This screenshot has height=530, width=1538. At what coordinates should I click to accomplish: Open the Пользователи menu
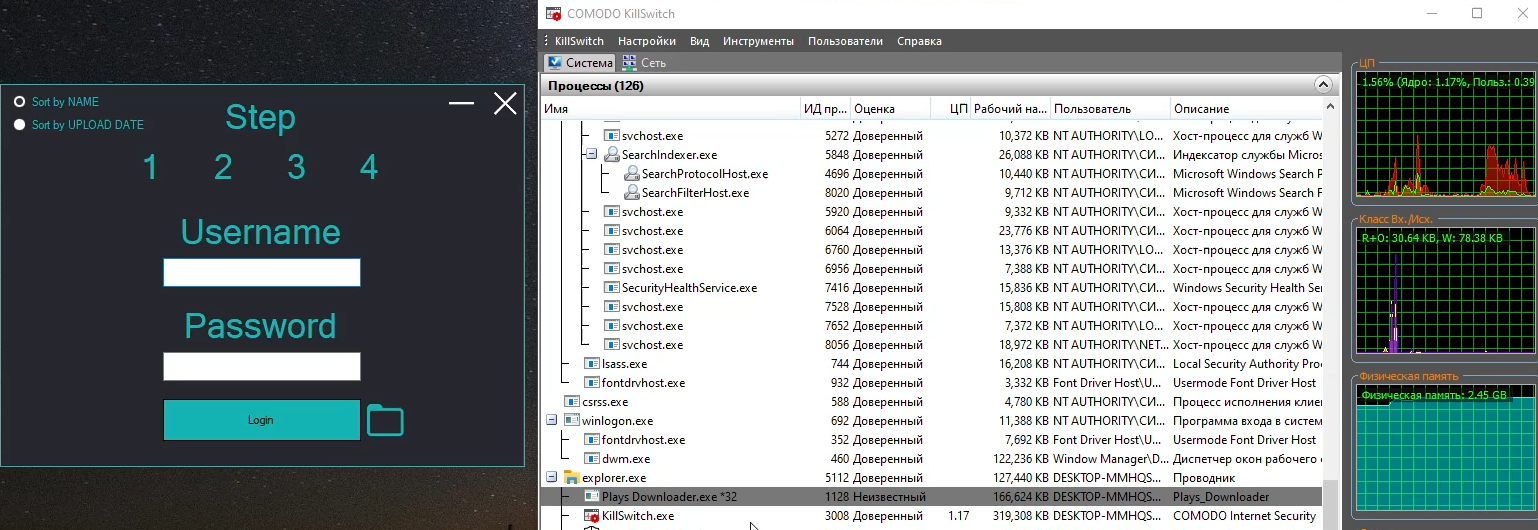click(x=845, y=41)
